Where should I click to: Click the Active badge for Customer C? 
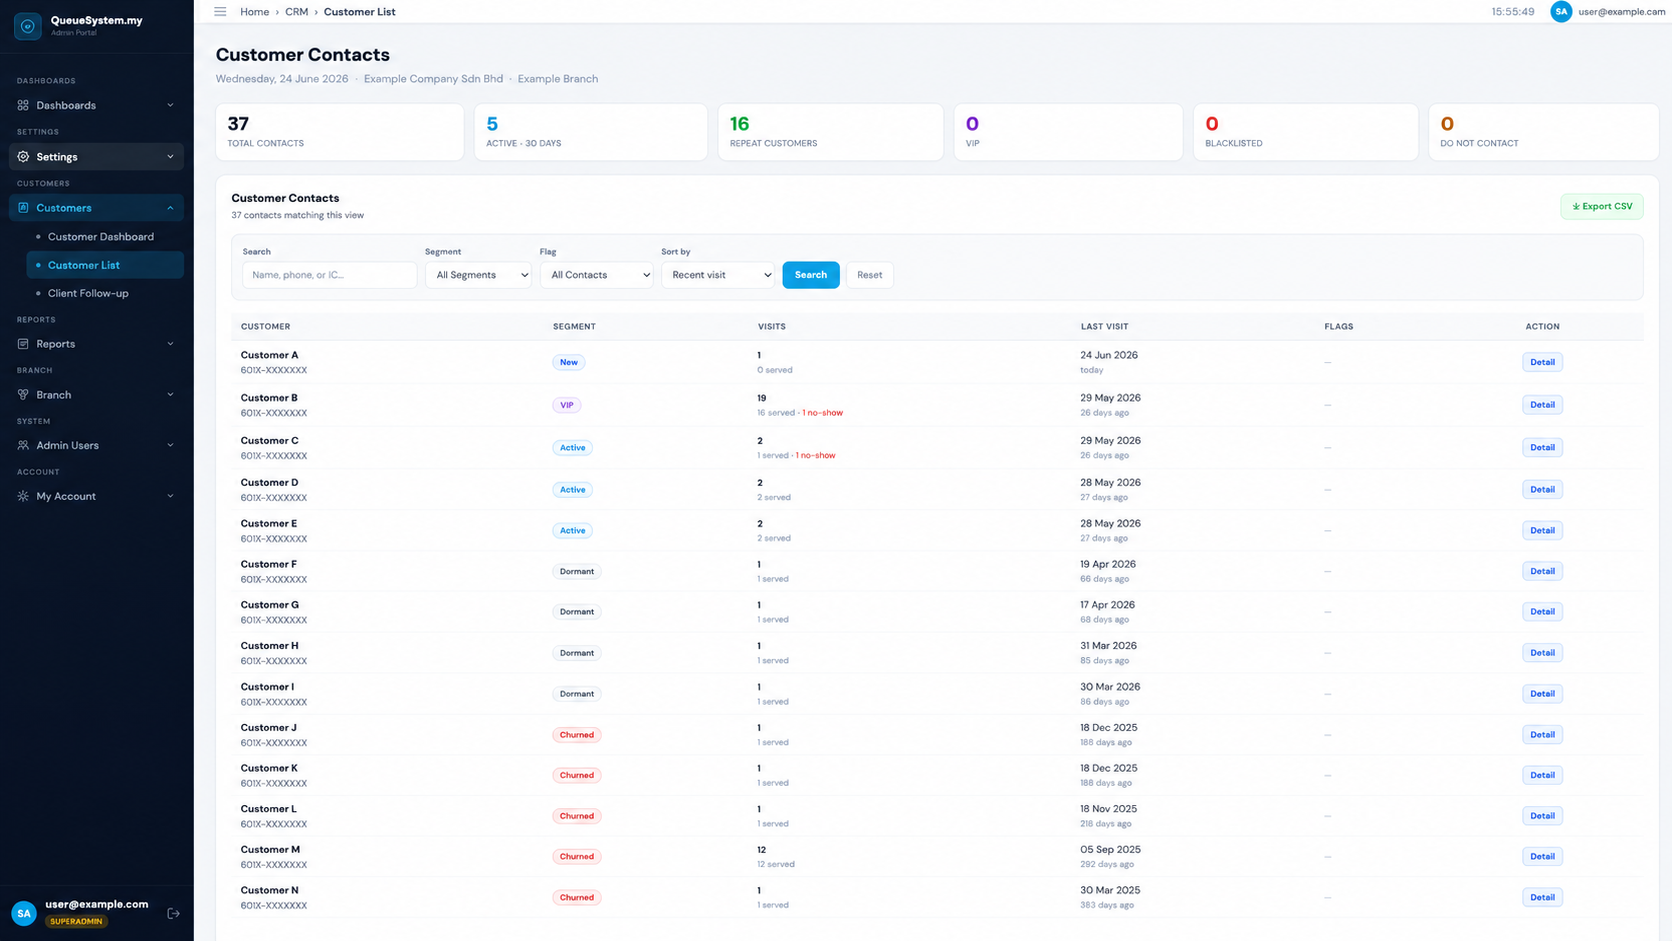pos(573,448)
